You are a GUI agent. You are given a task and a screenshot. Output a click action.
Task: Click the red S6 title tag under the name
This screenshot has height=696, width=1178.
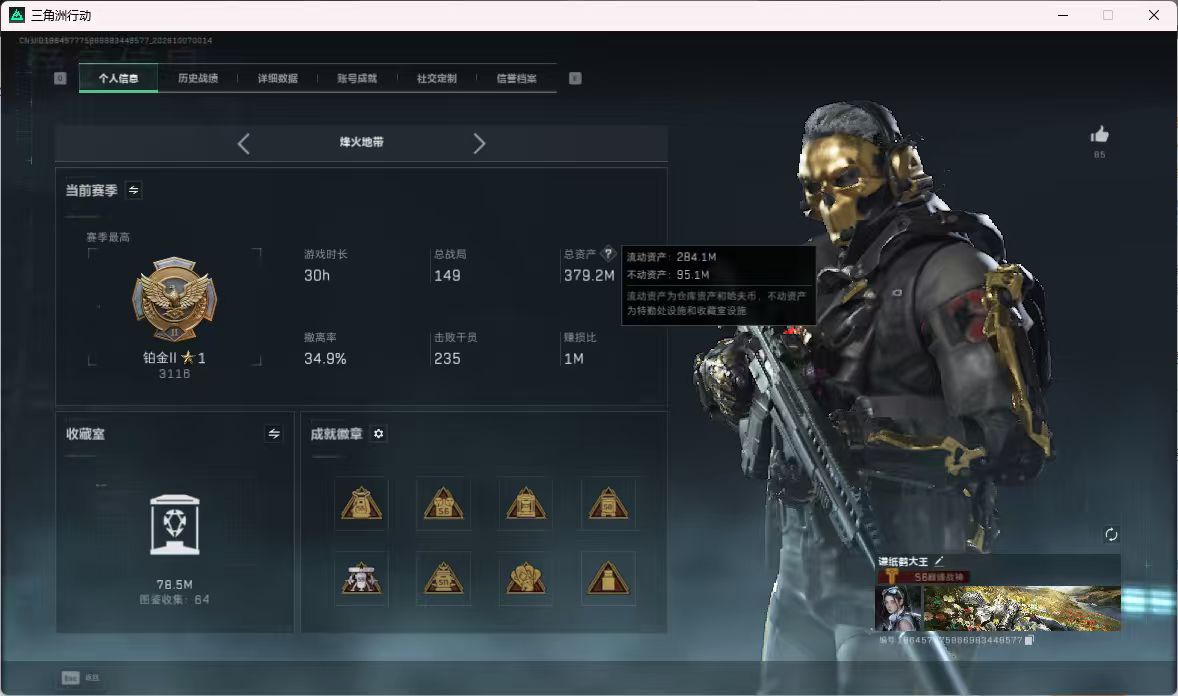924,576
